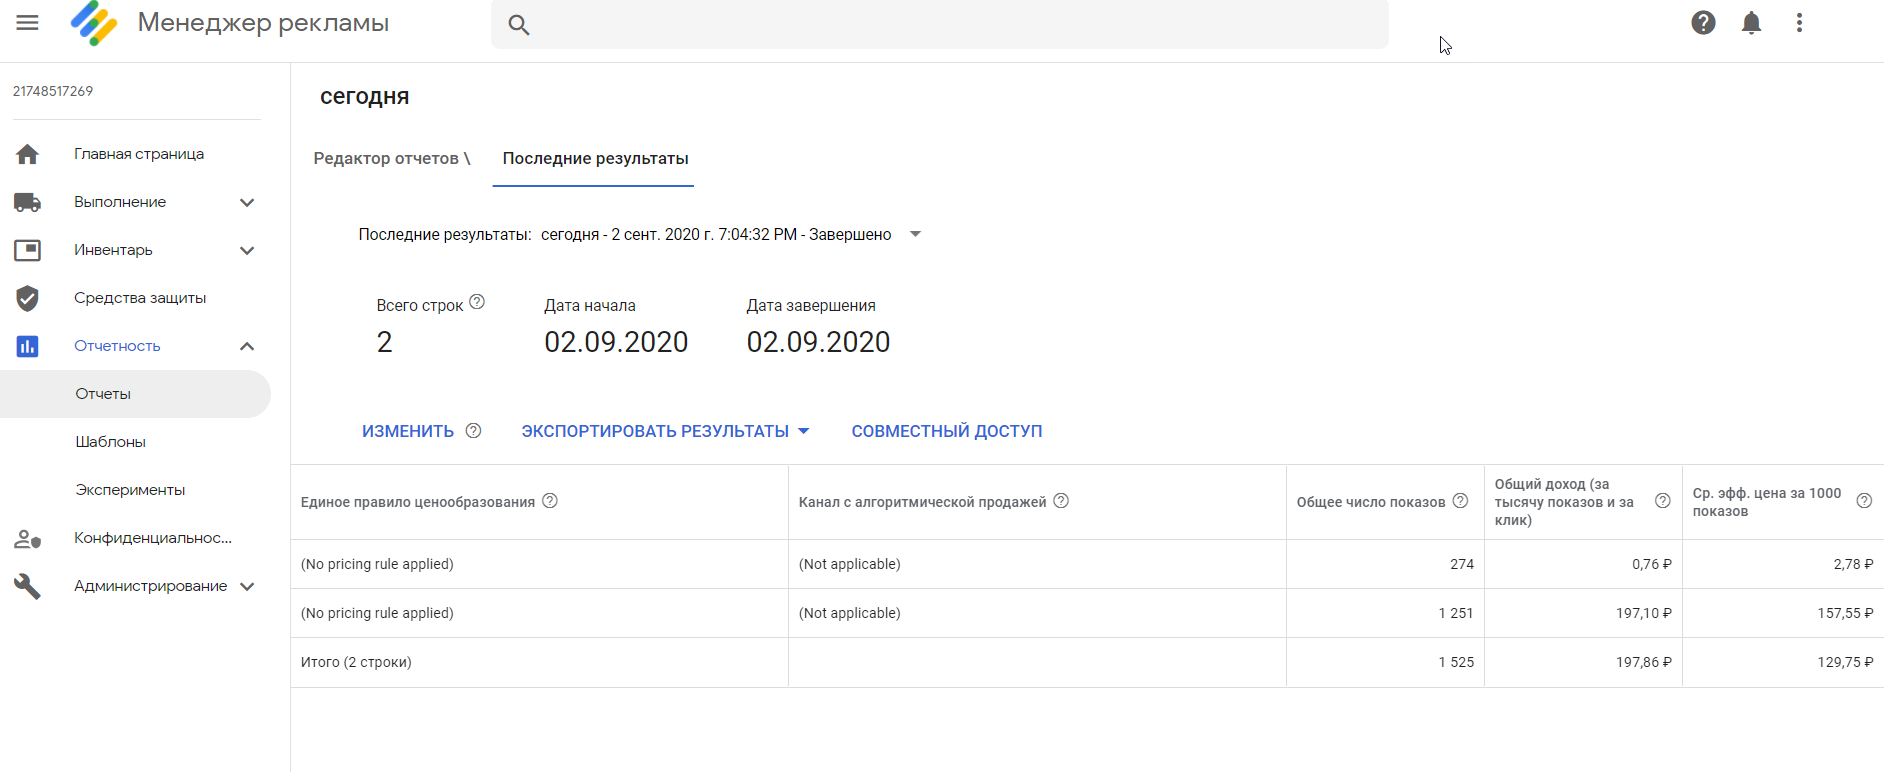This screenshot has width=1884, height=772.
Task: Click the search magnifier icon
Action: pyautogui.click(x=518, y=25)
